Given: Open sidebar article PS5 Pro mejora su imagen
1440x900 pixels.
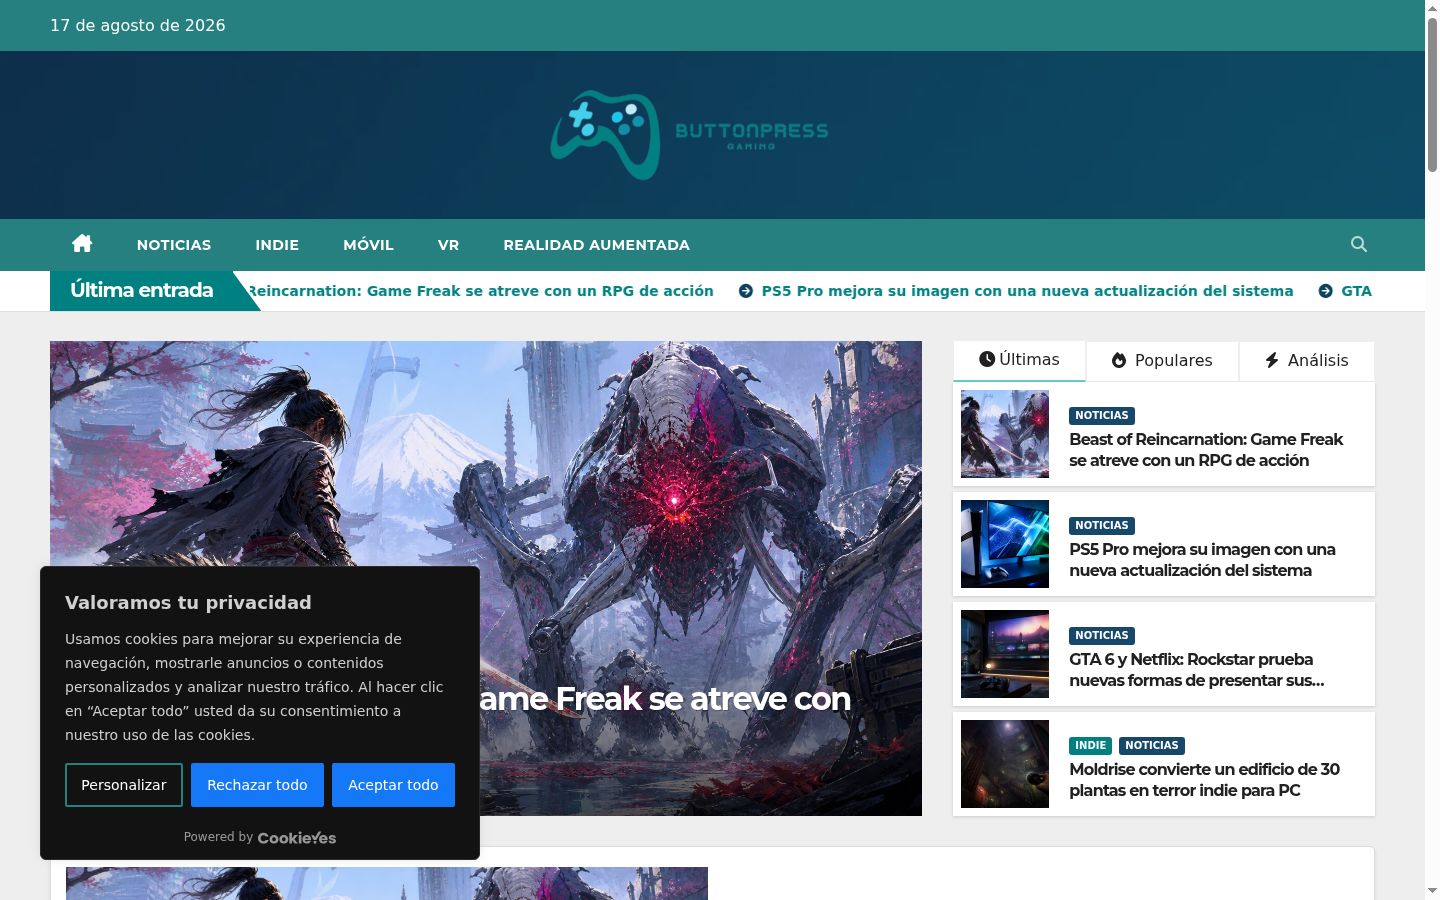Looking at the screenshot, I should [1202, 560].
